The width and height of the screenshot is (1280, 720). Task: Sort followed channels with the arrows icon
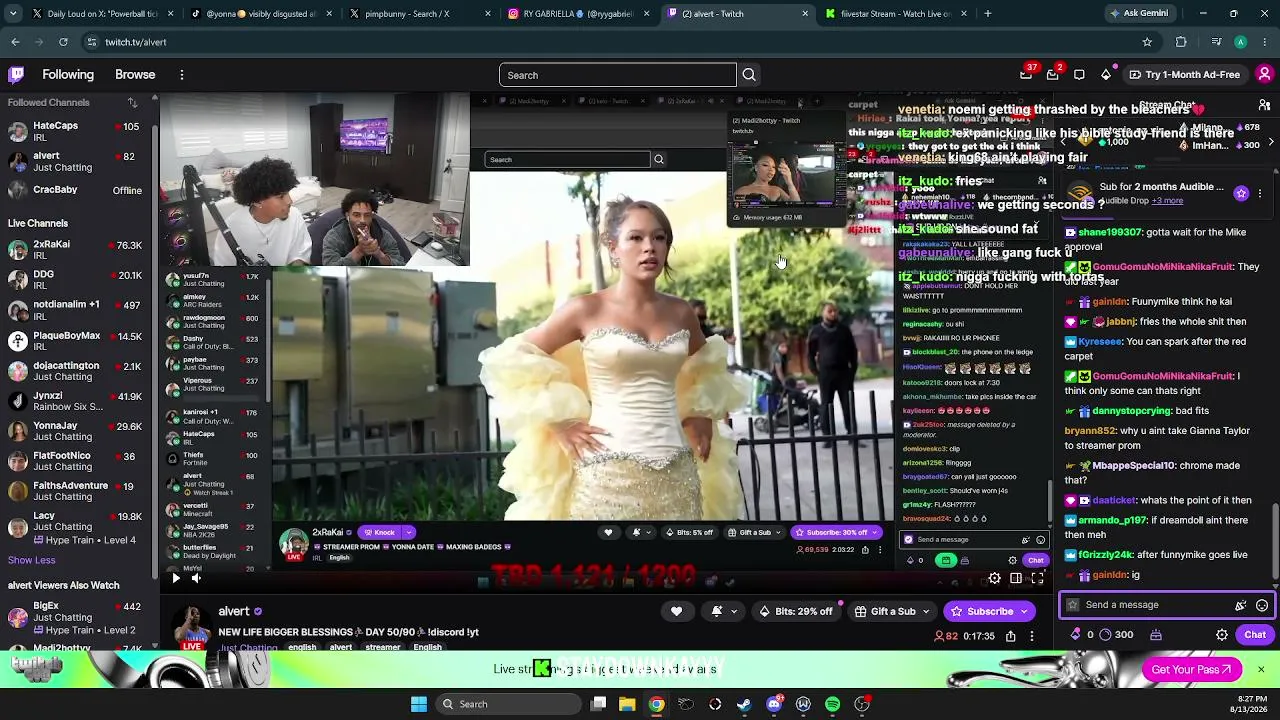(x=132, y=102)
